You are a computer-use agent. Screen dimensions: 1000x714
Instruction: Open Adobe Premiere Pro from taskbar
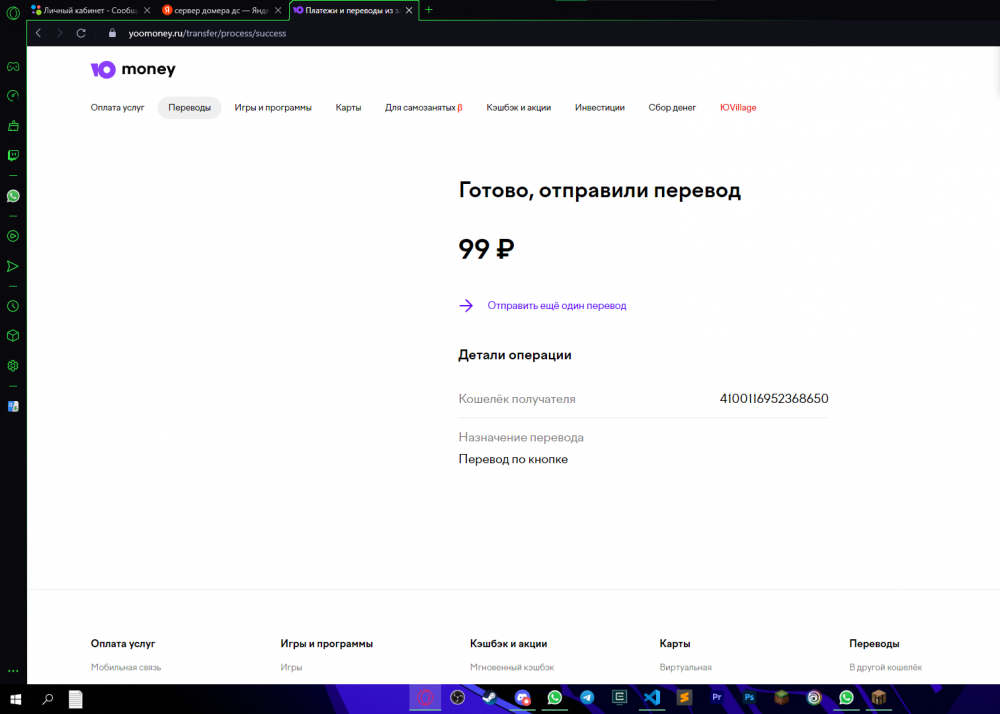717,698
